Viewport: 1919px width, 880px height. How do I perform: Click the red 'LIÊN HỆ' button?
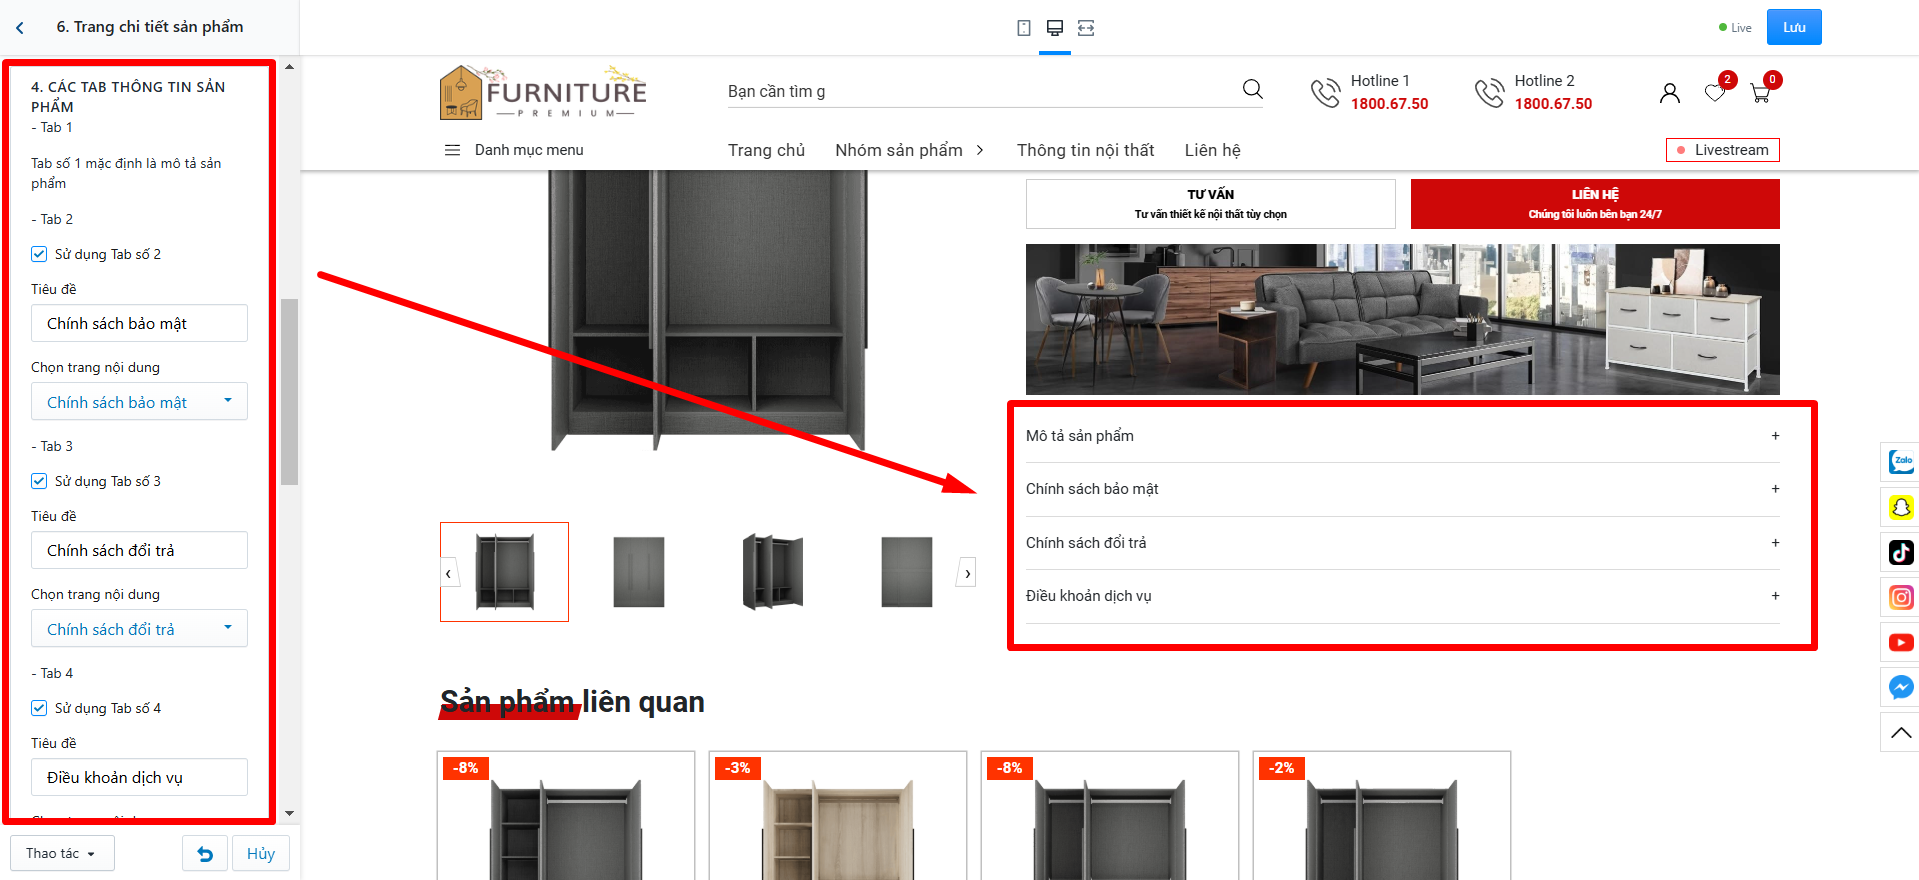tap(1595, 204)
